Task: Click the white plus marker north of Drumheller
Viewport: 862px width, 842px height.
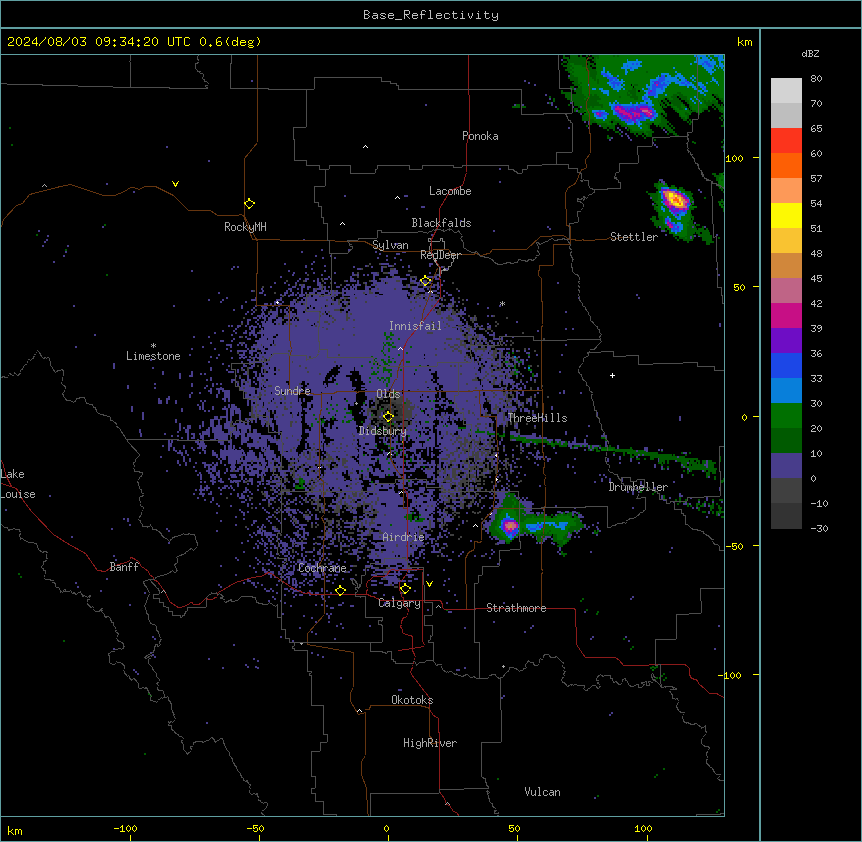Action: (x=612, y=375)
